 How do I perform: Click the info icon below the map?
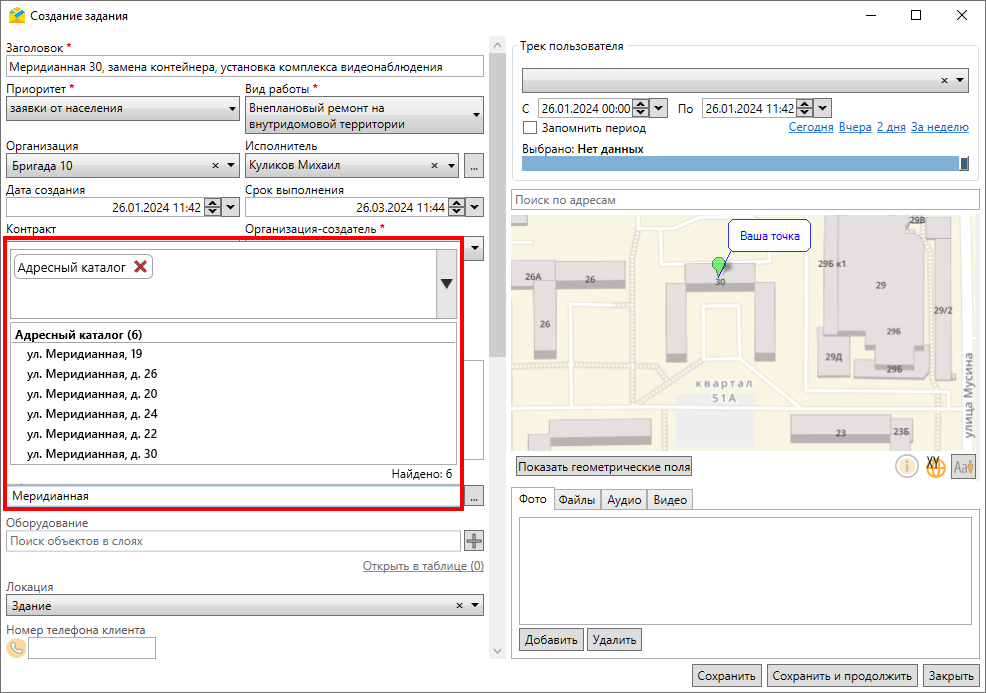pyautogui.click(x=906, y=466)
